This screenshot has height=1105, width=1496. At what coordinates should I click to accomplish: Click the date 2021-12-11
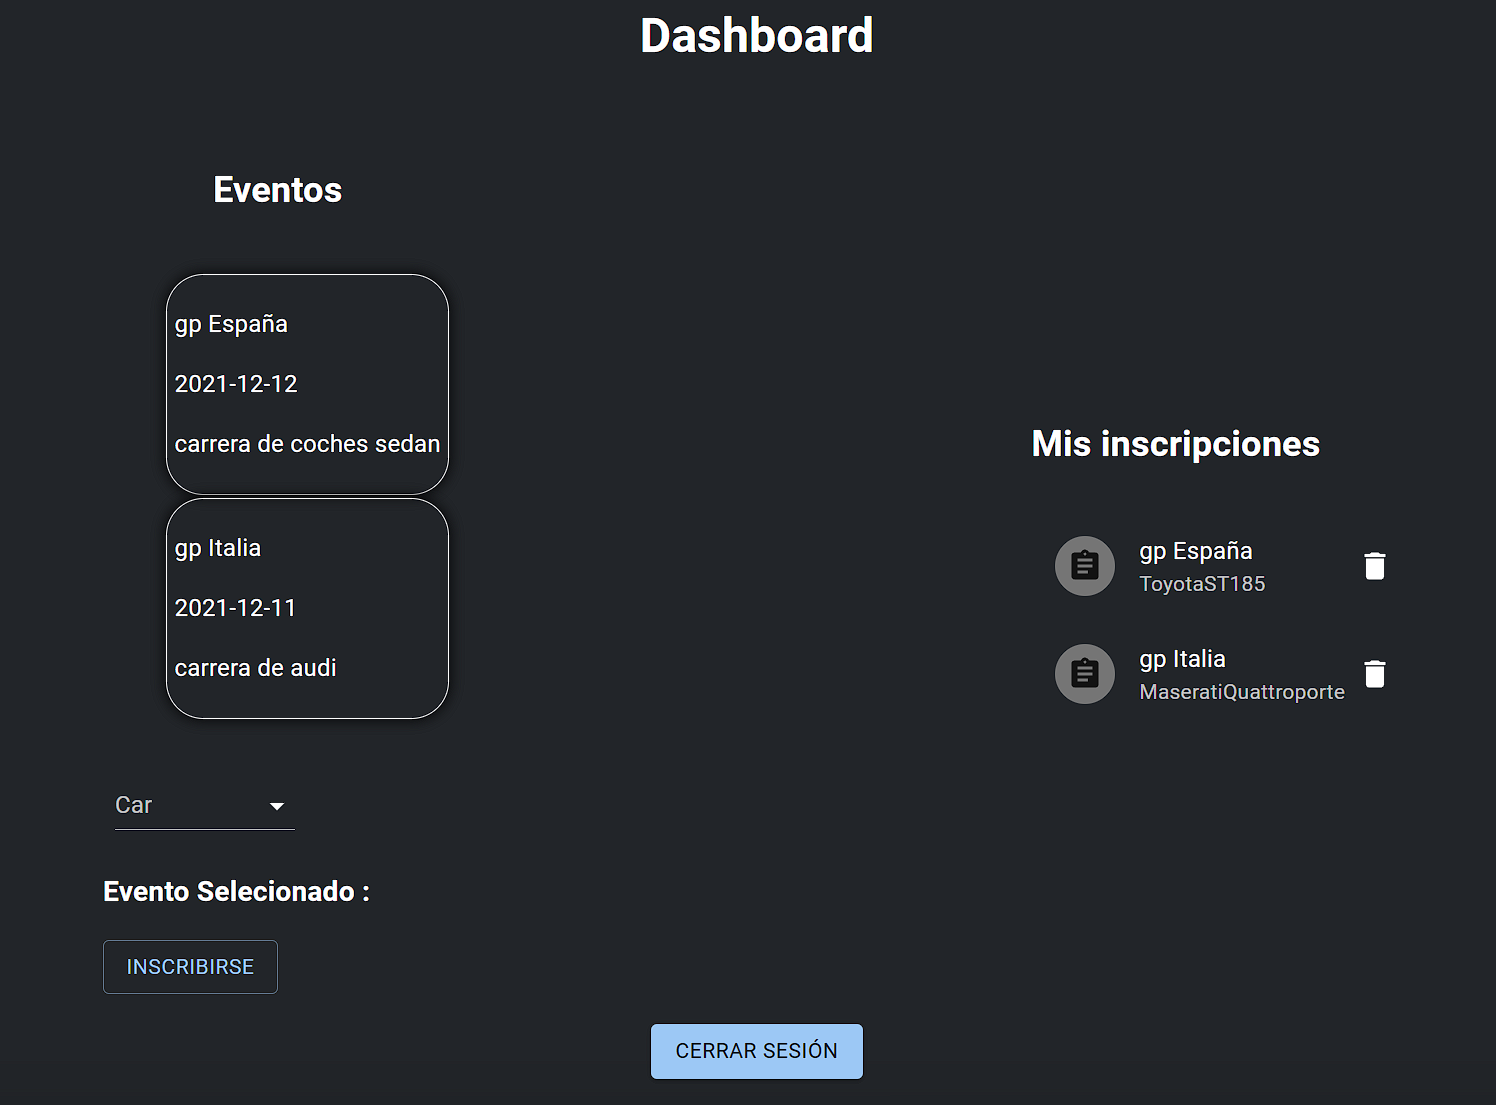[x=235, y=608]
